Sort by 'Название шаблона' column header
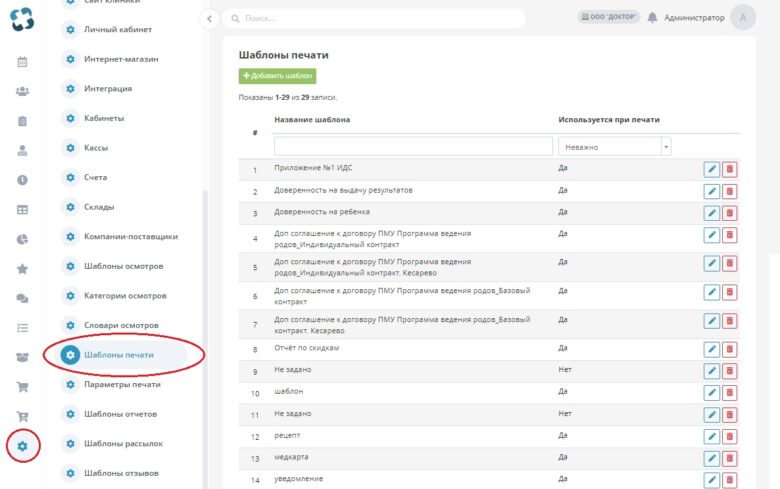The width and height of the screenshot is (780, 489). [x=312, y=120]
